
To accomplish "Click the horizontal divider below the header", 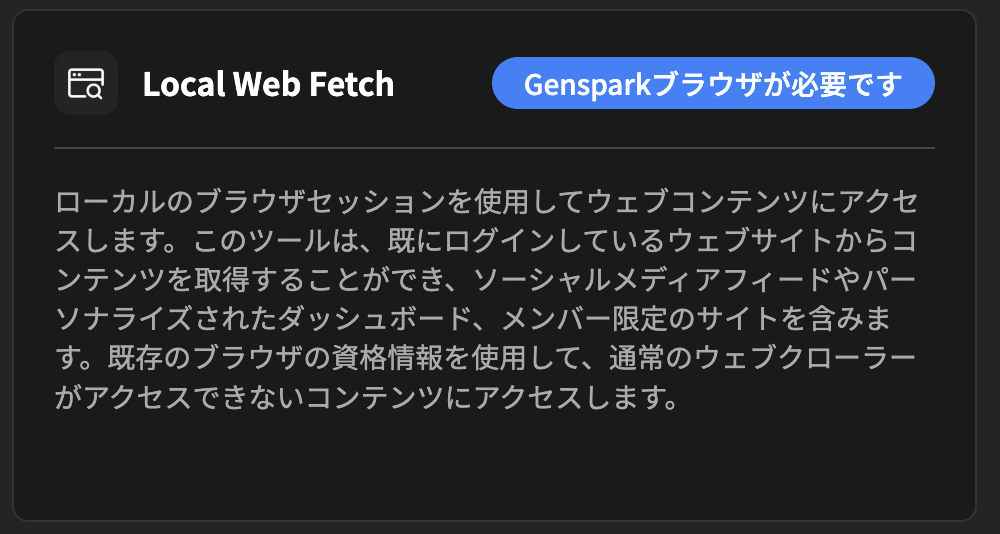I will click(x=494, y=148).
